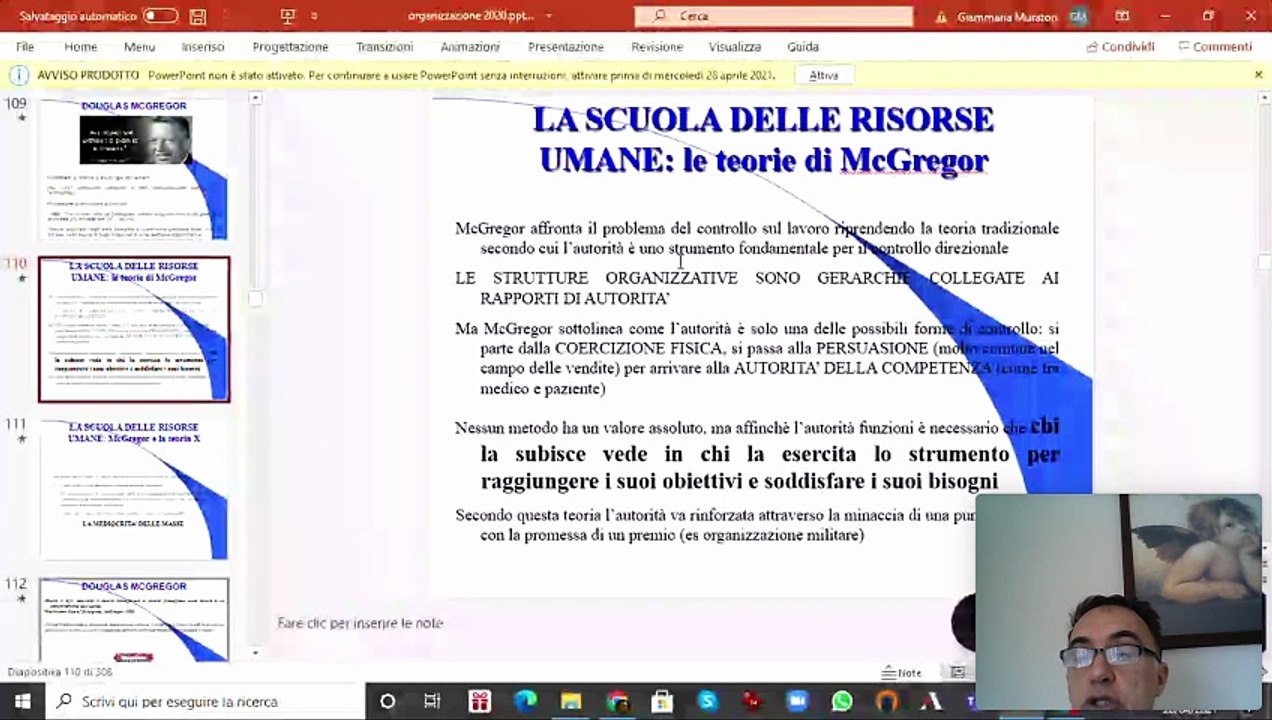Click the ribbon display options icon

1122,16
